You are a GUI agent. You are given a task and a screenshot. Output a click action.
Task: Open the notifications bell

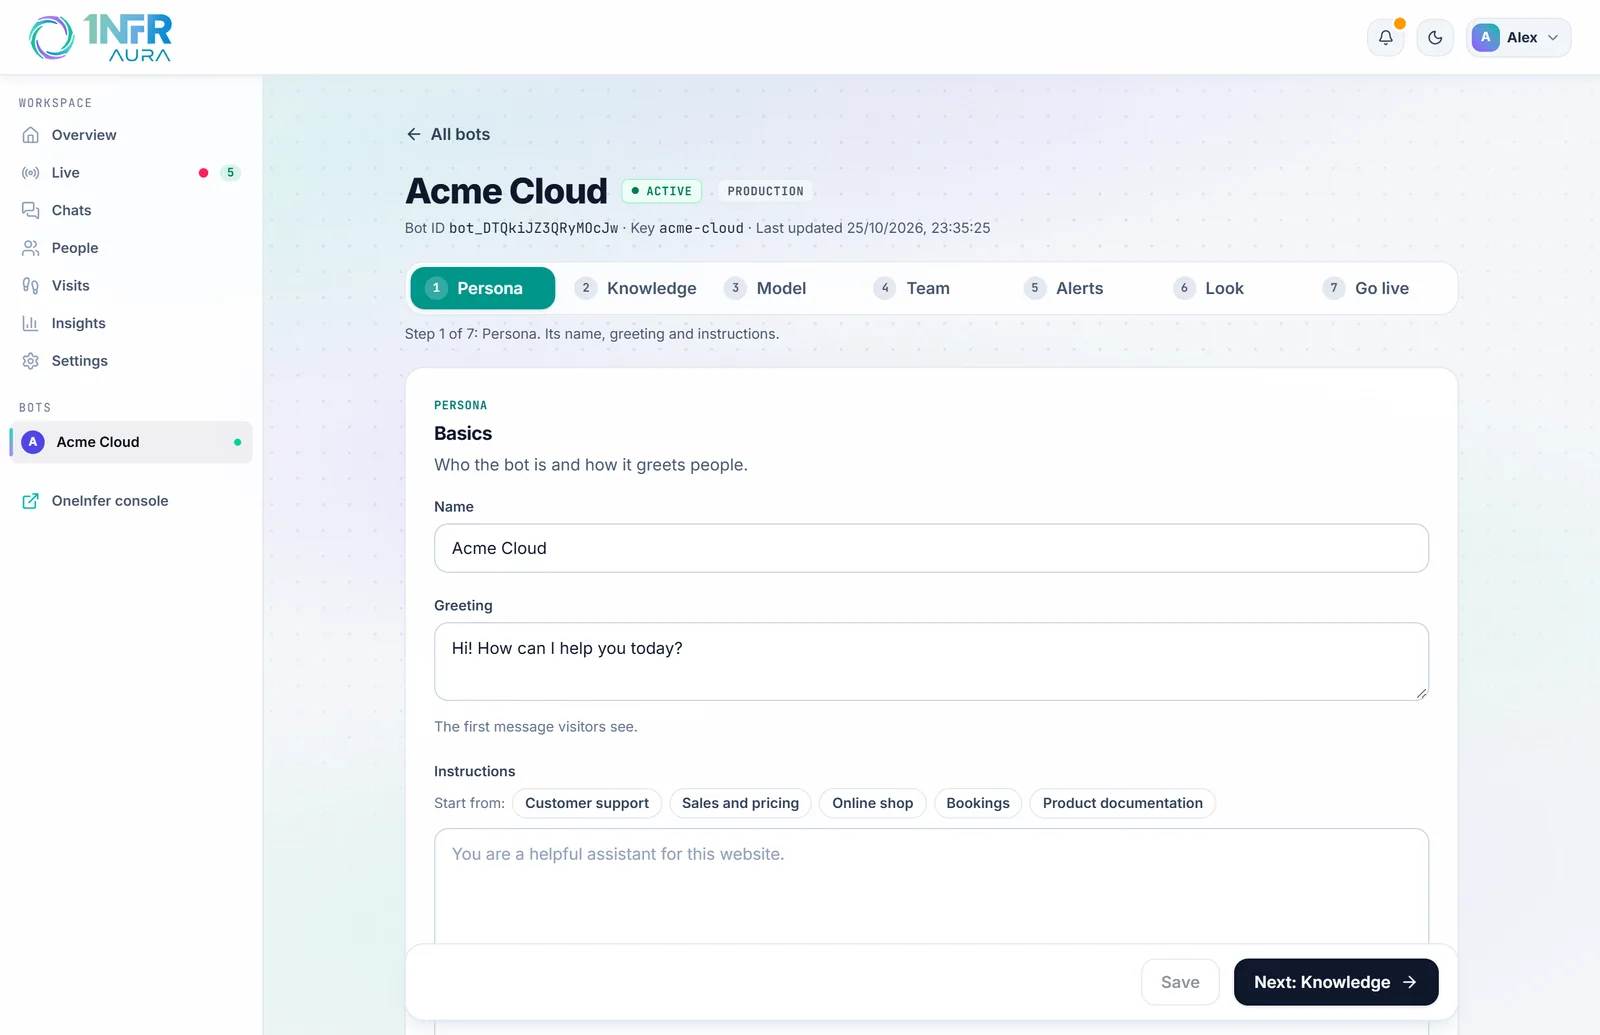coord(1385,38)
